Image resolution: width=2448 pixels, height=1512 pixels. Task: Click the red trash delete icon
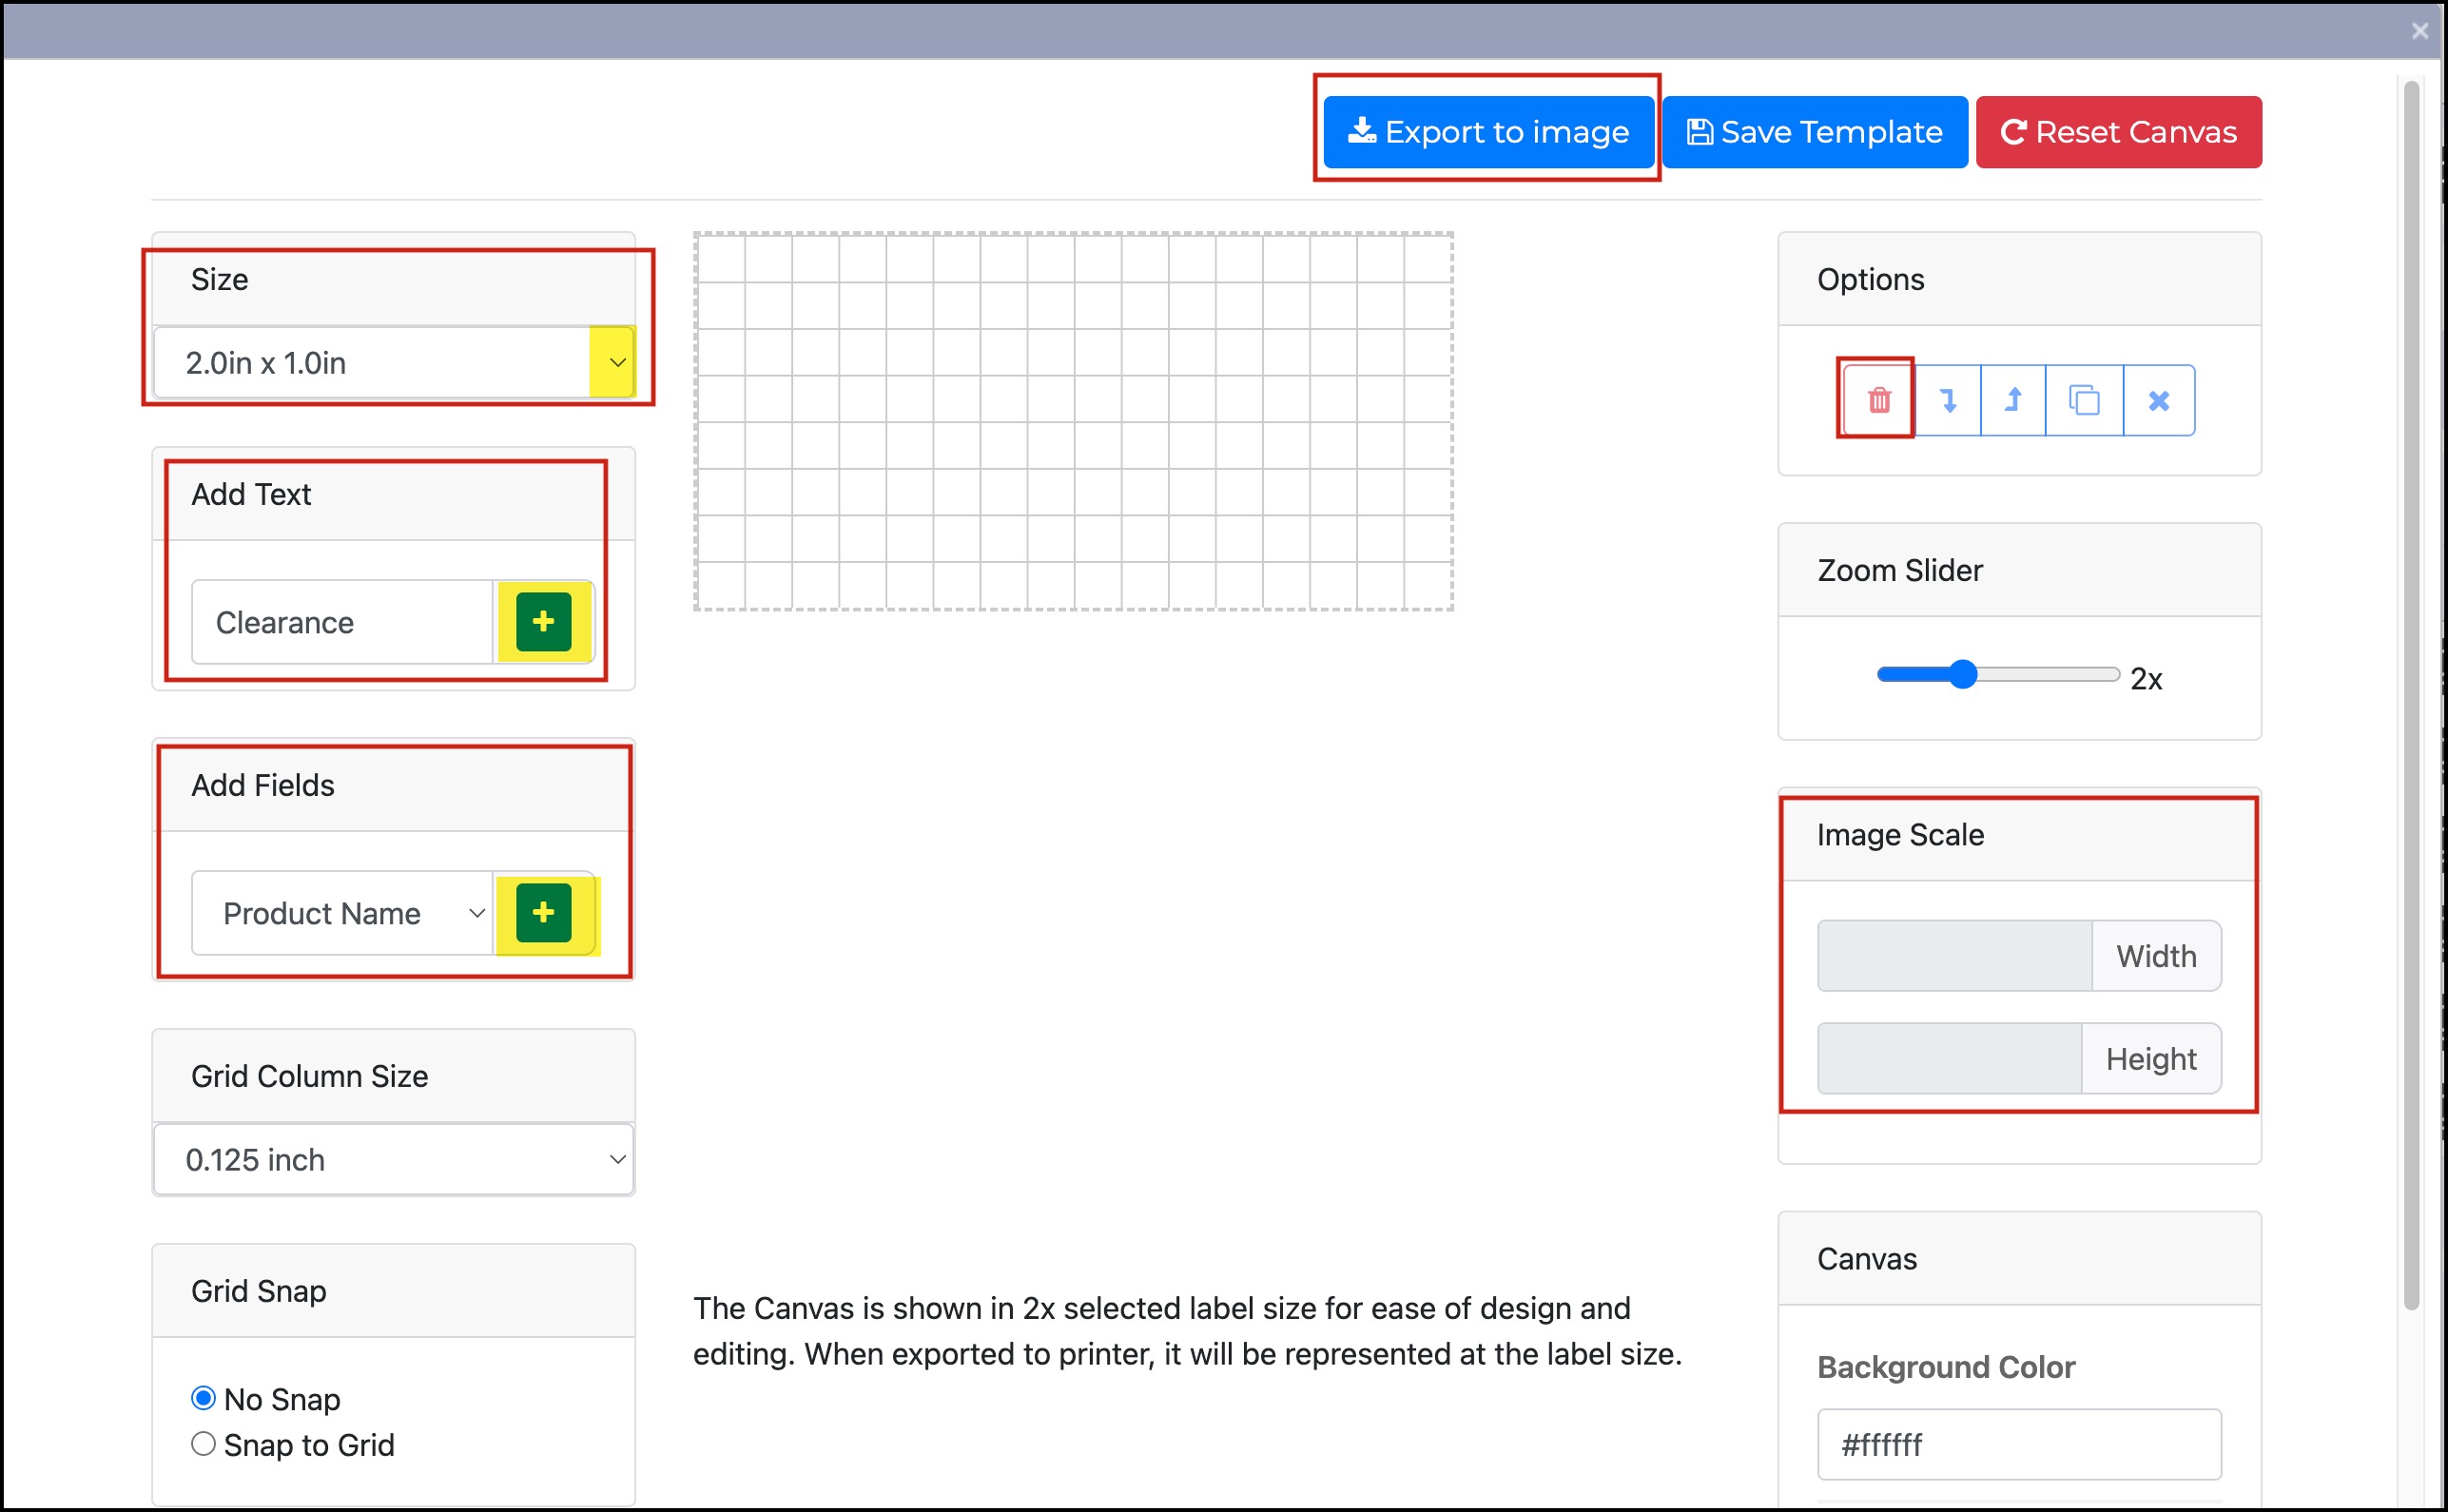click(1878, 400)
